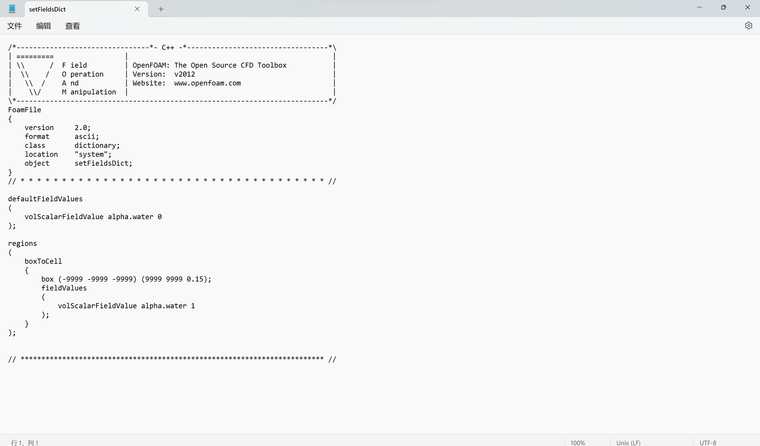
Task: Click the 100% zoom level in status bar
Action: coord(578,442)
